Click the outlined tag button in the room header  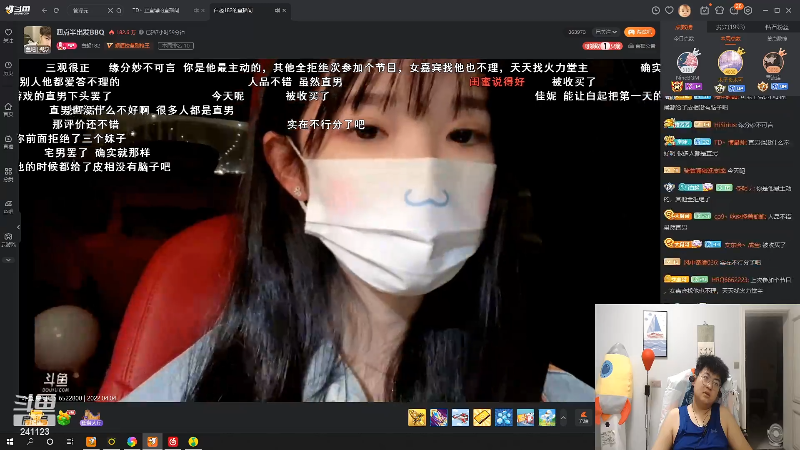coord(176,46)
